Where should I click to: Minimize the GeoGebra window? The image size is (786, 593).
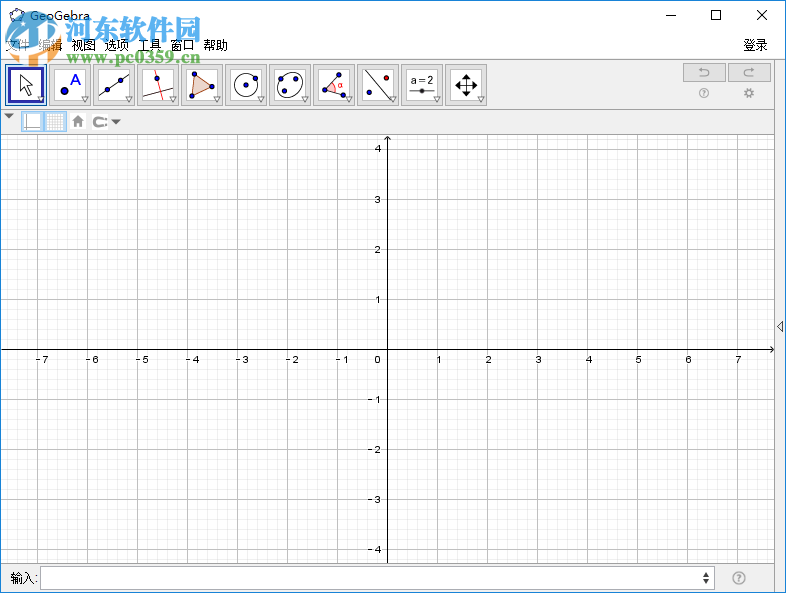tap(671, 15)
